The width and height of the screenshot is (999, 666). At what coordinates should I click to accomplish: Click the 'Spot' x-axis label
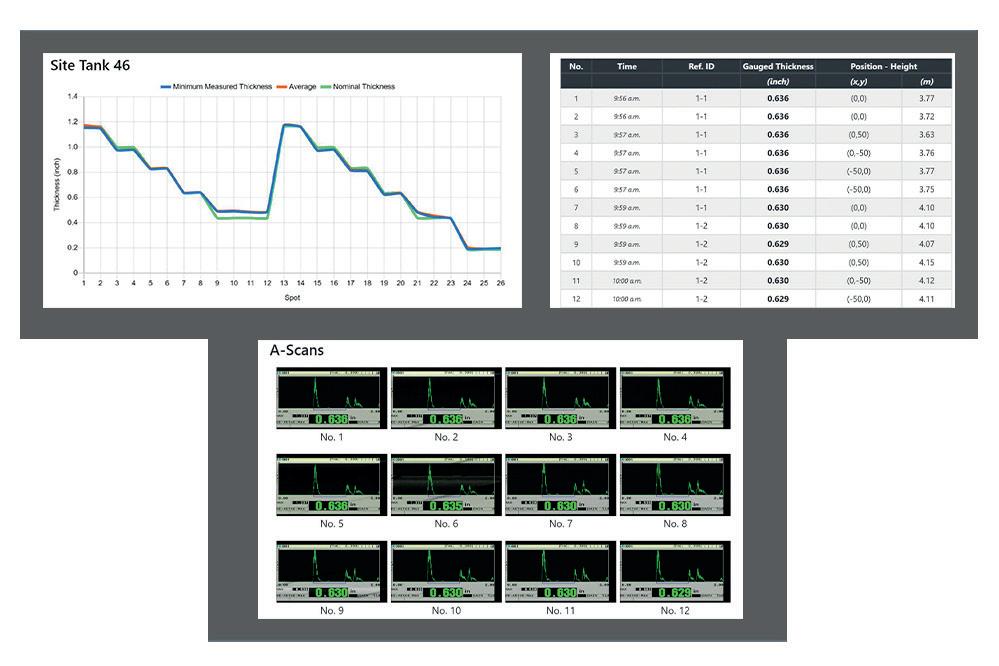[292, 298]
